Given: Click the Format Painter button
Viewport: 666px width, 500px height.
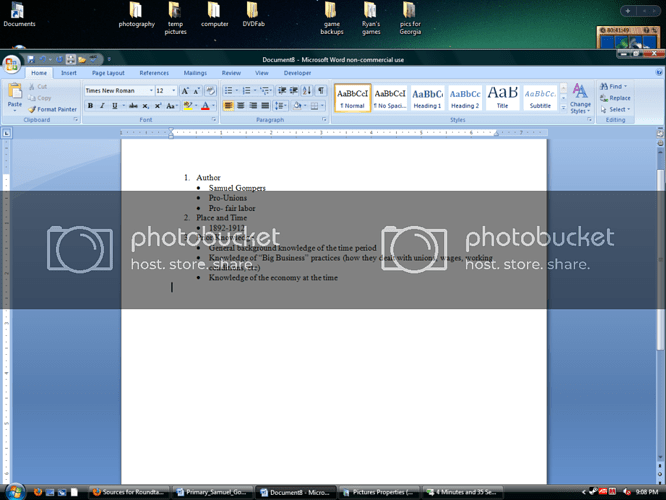Looking at the screenshot, I should pos(53,110).
